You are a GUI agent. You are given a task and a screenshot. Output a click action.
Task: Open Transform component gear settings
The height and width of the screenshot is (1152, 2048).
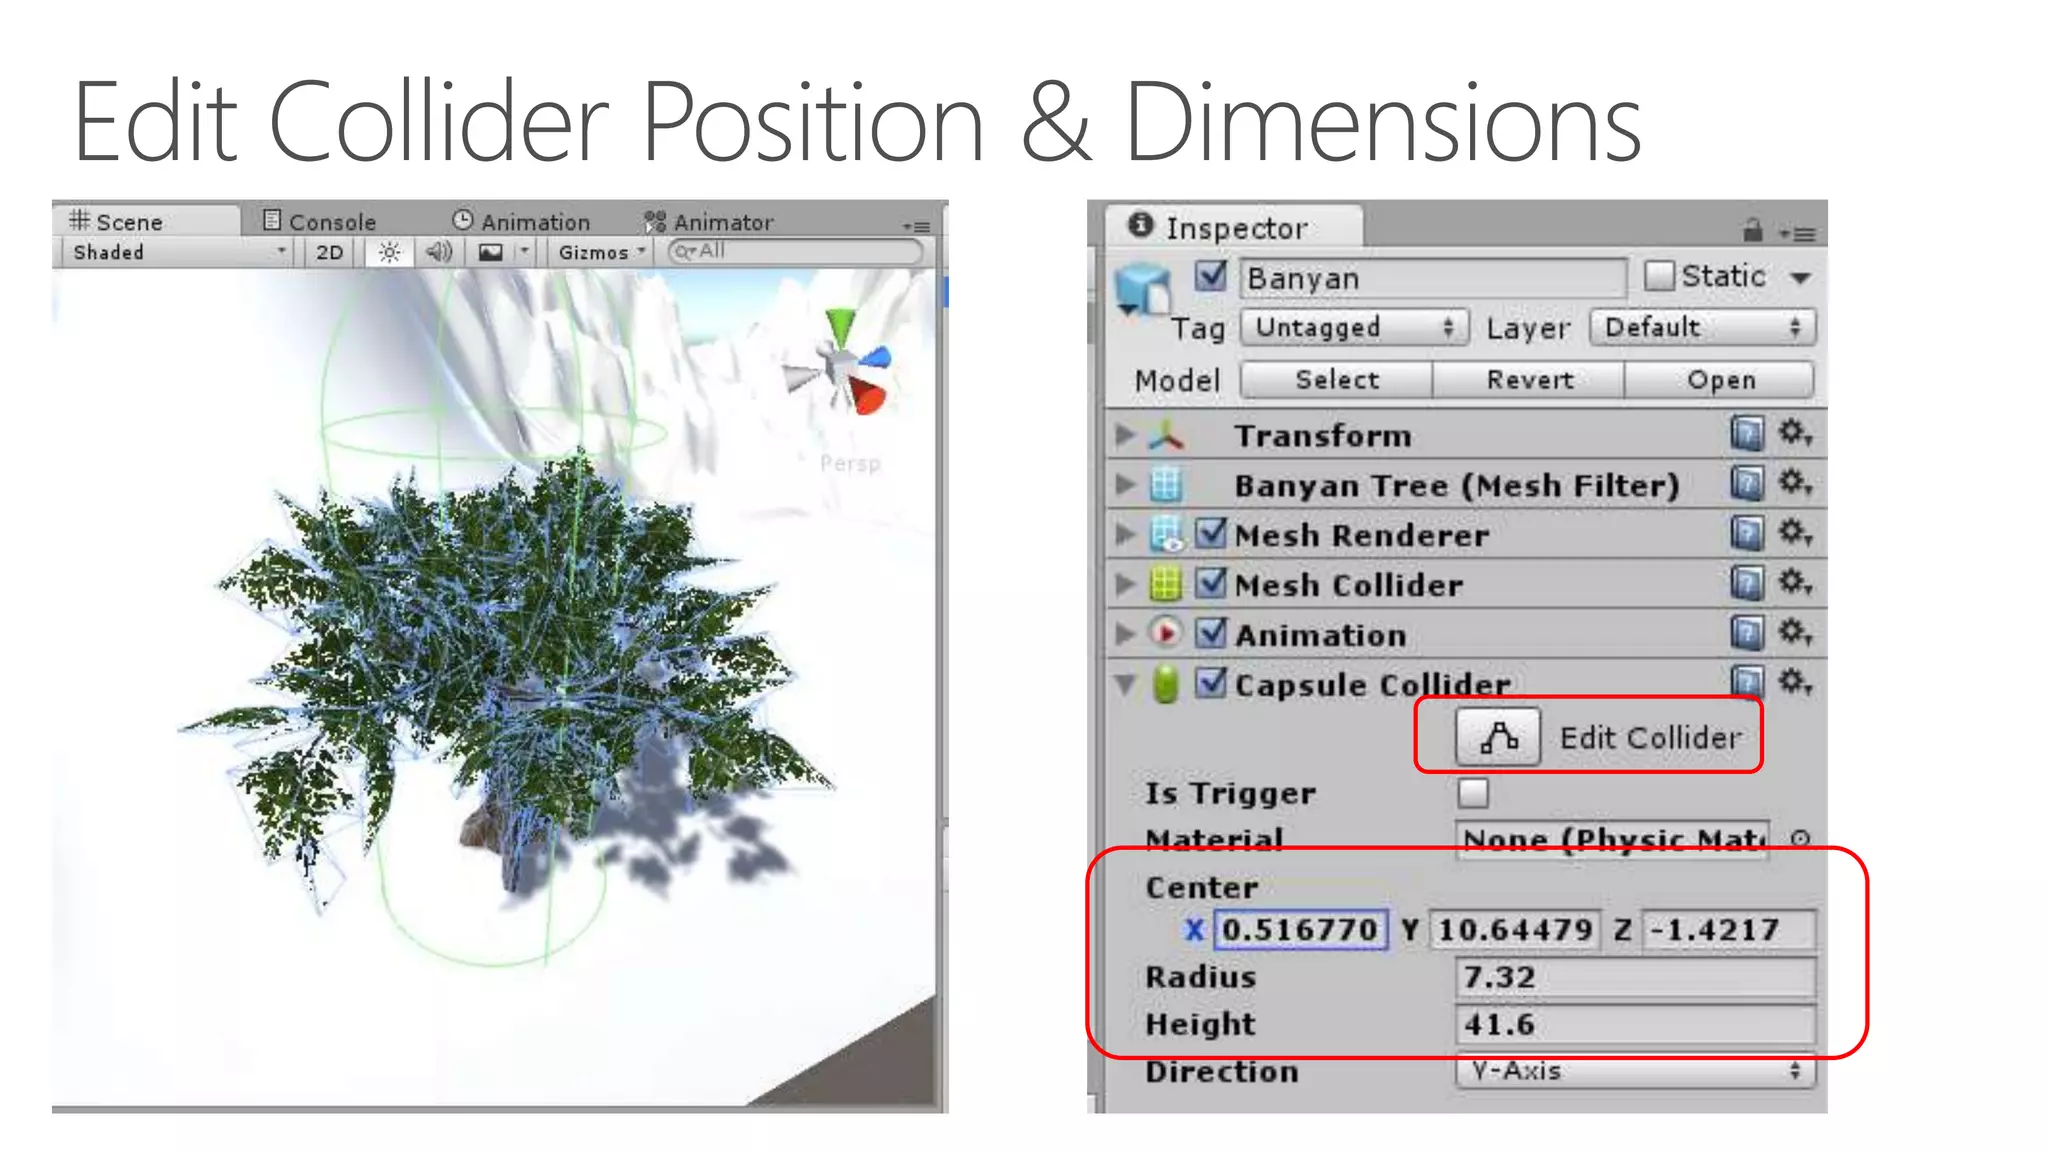click(x=1794, y=434)
